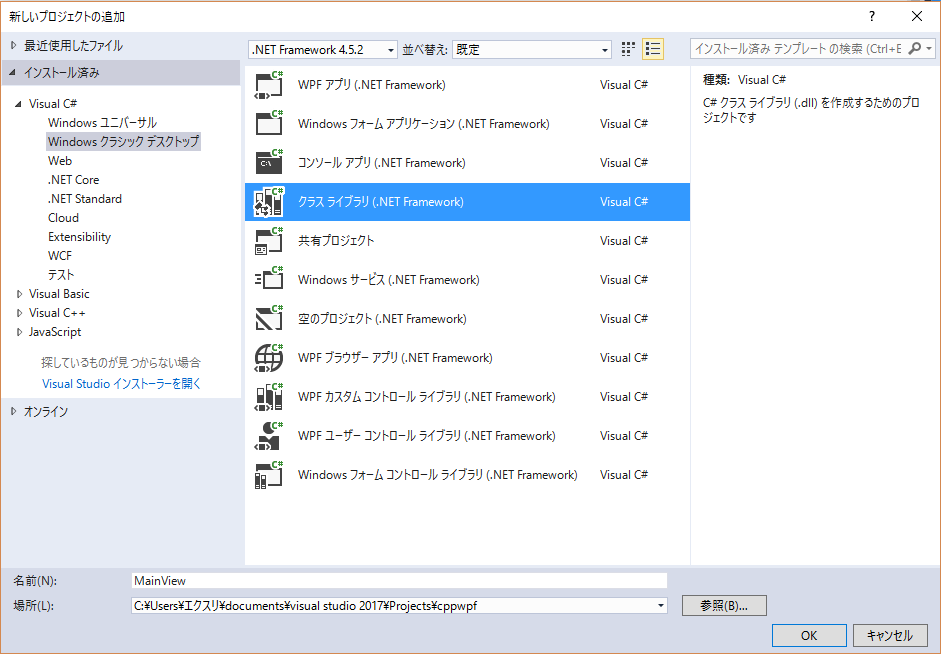This screenshot has width=941, height=654.
Task: Click inside the template search box
Action: click(790, 47)
